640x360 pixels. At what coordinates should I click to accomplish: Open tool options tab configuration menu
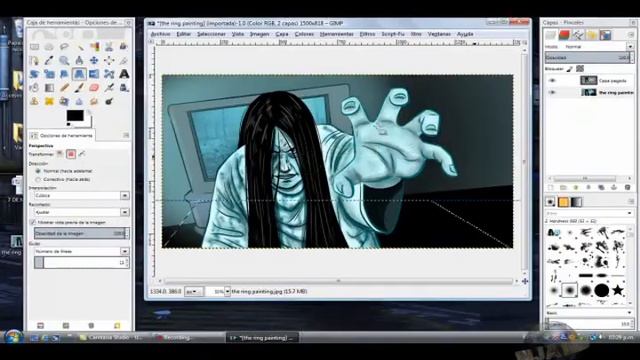(126, 135)
